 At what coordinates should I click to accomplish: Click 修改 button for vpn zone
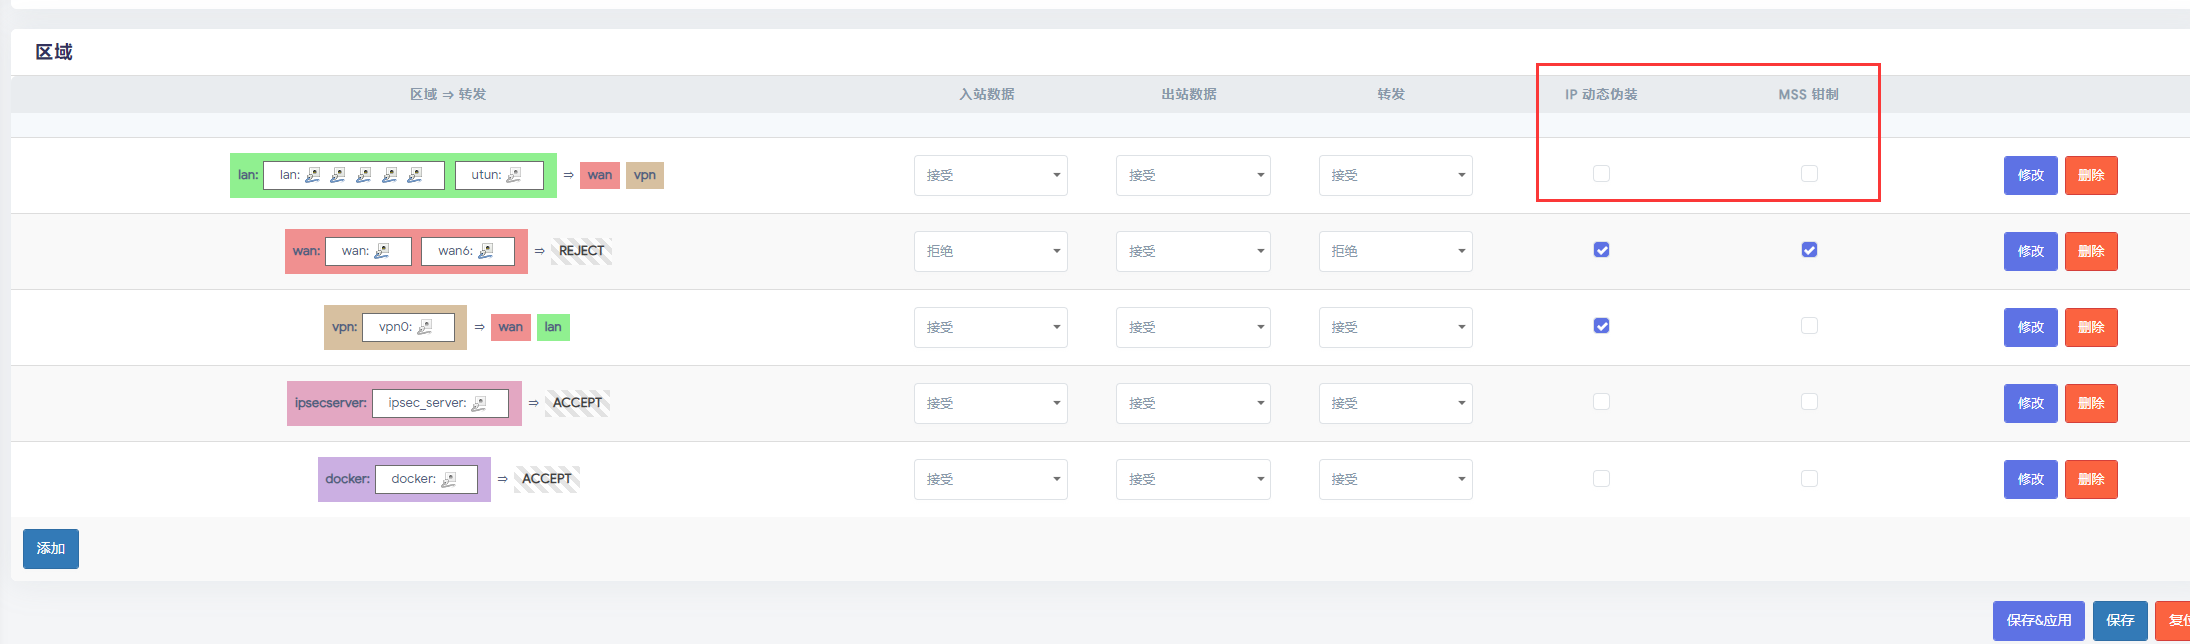[x=2030, y=327]
